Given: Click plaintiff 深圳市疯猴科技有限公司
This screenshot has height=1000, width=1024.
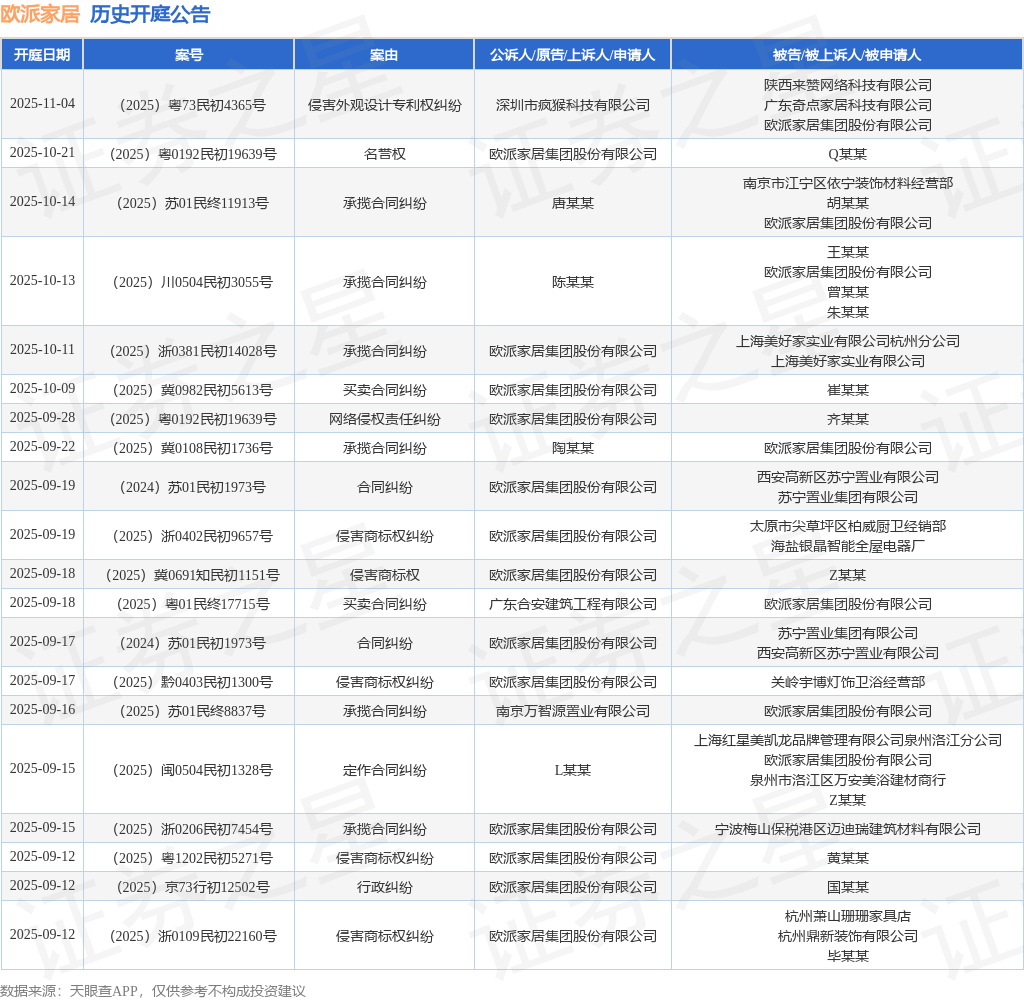Looking at the screenshot, I should point(573,105).
